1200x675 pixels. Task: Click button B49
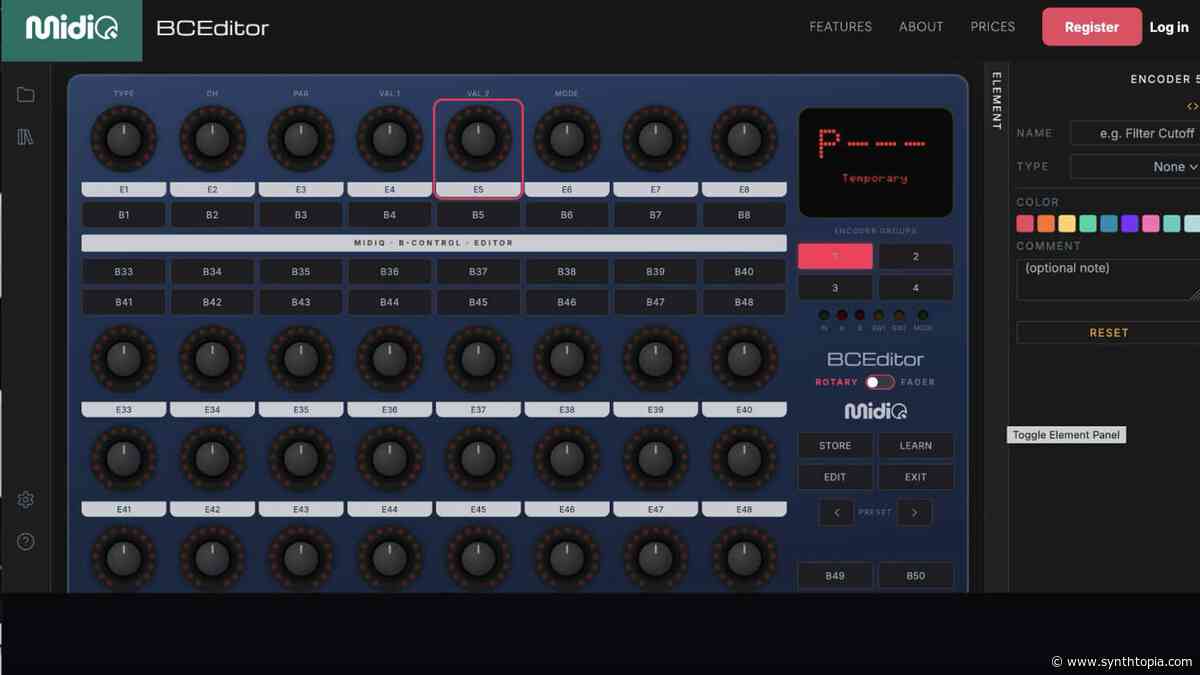click(x=835, y=576)
